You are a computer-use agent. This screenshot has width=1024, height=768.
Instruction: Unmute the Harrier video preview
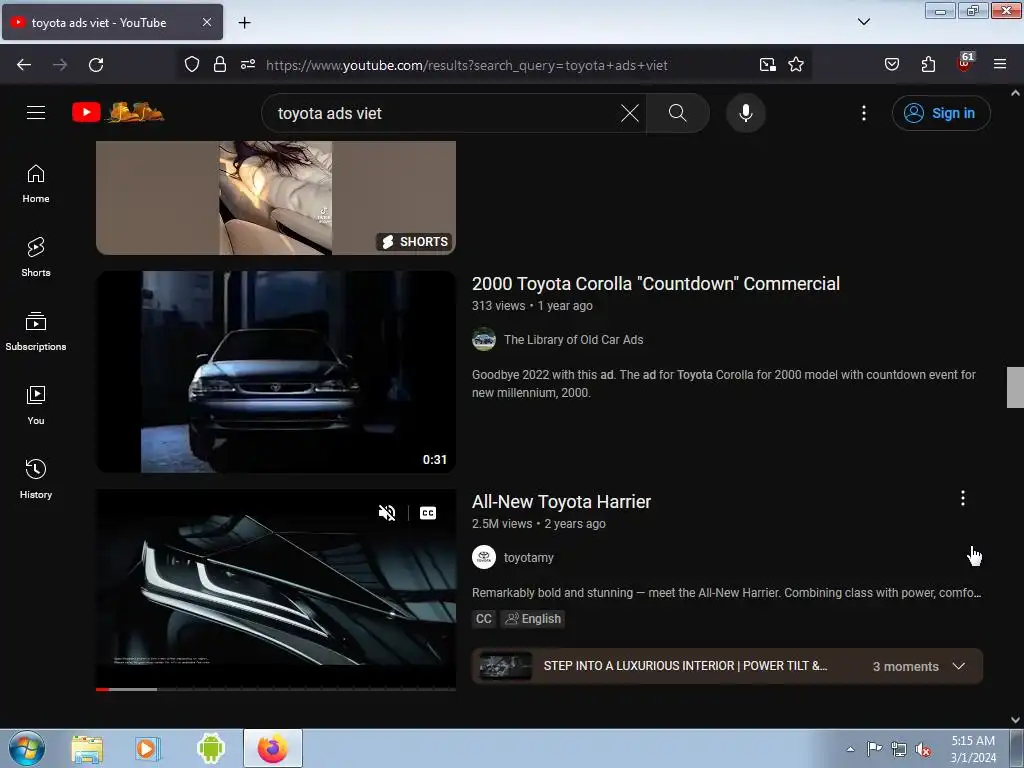[387, 513]
